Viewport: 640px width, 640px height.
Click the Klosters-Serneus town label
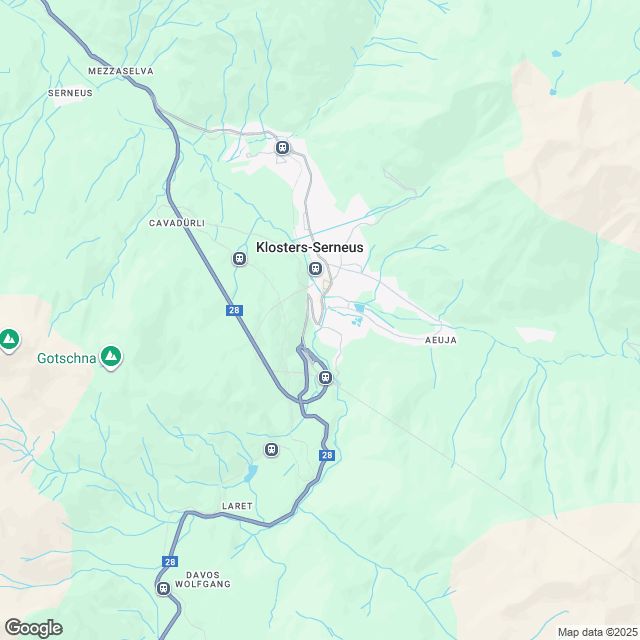[309, 247]
